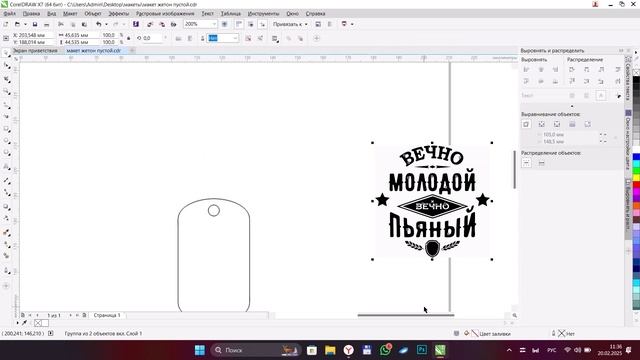Select the Color Eyedropper tool
This screenshot has height=360, width=640.
[6, 232]
